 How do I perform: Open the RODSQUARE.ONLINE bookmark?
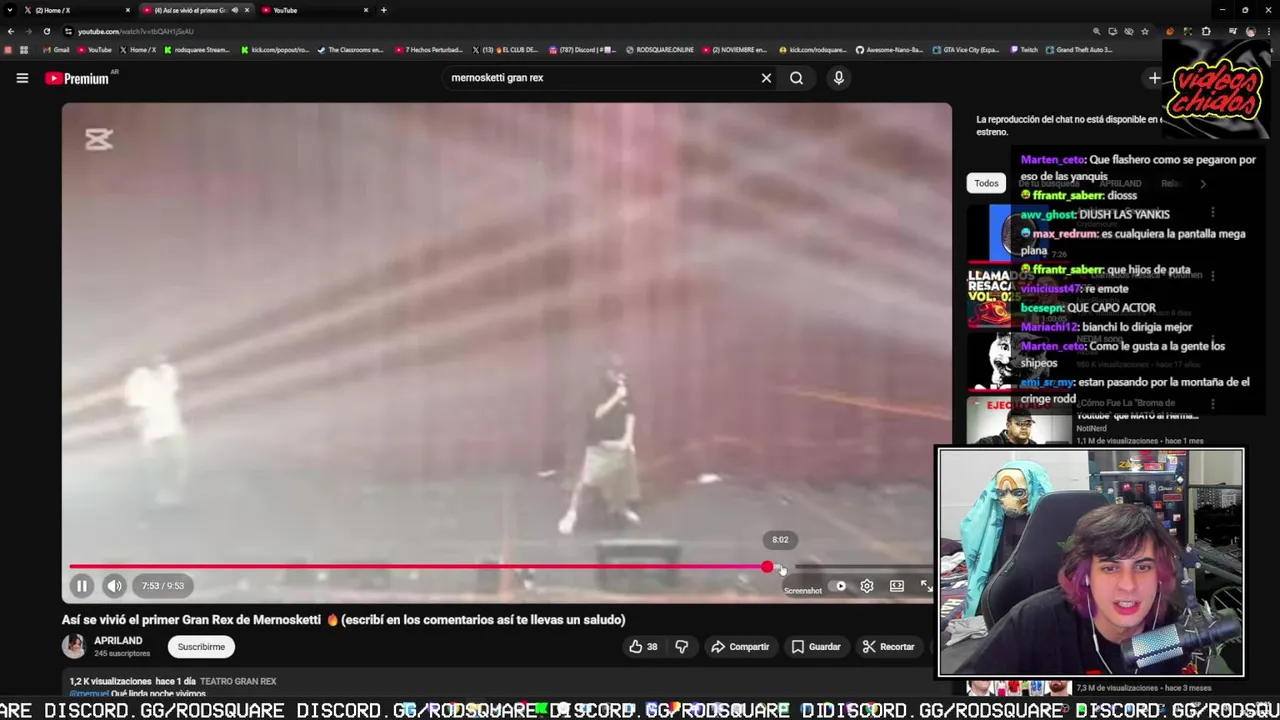click(660, 49)
